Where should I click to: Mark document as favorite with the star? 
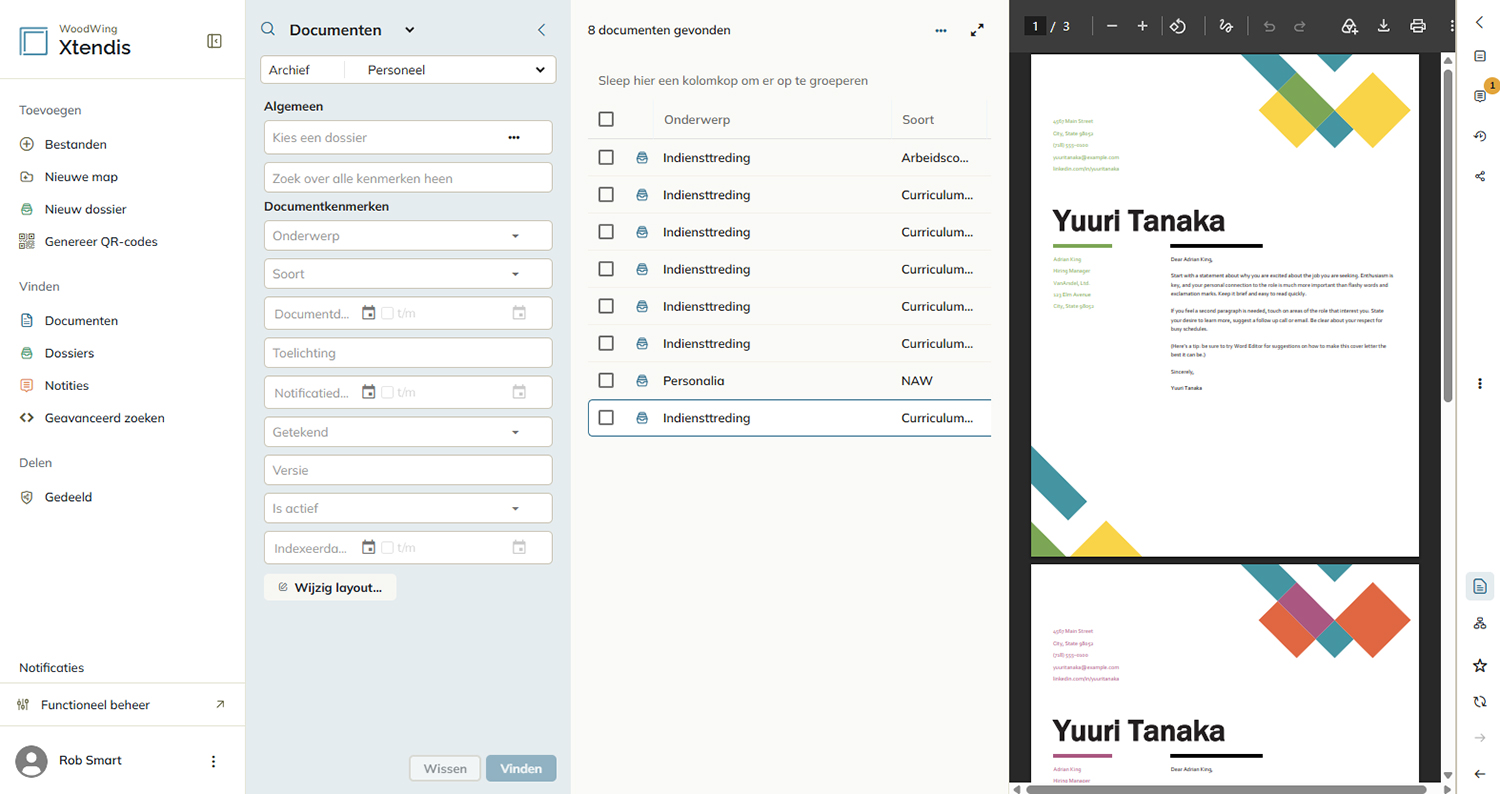tap(1480, 665)
